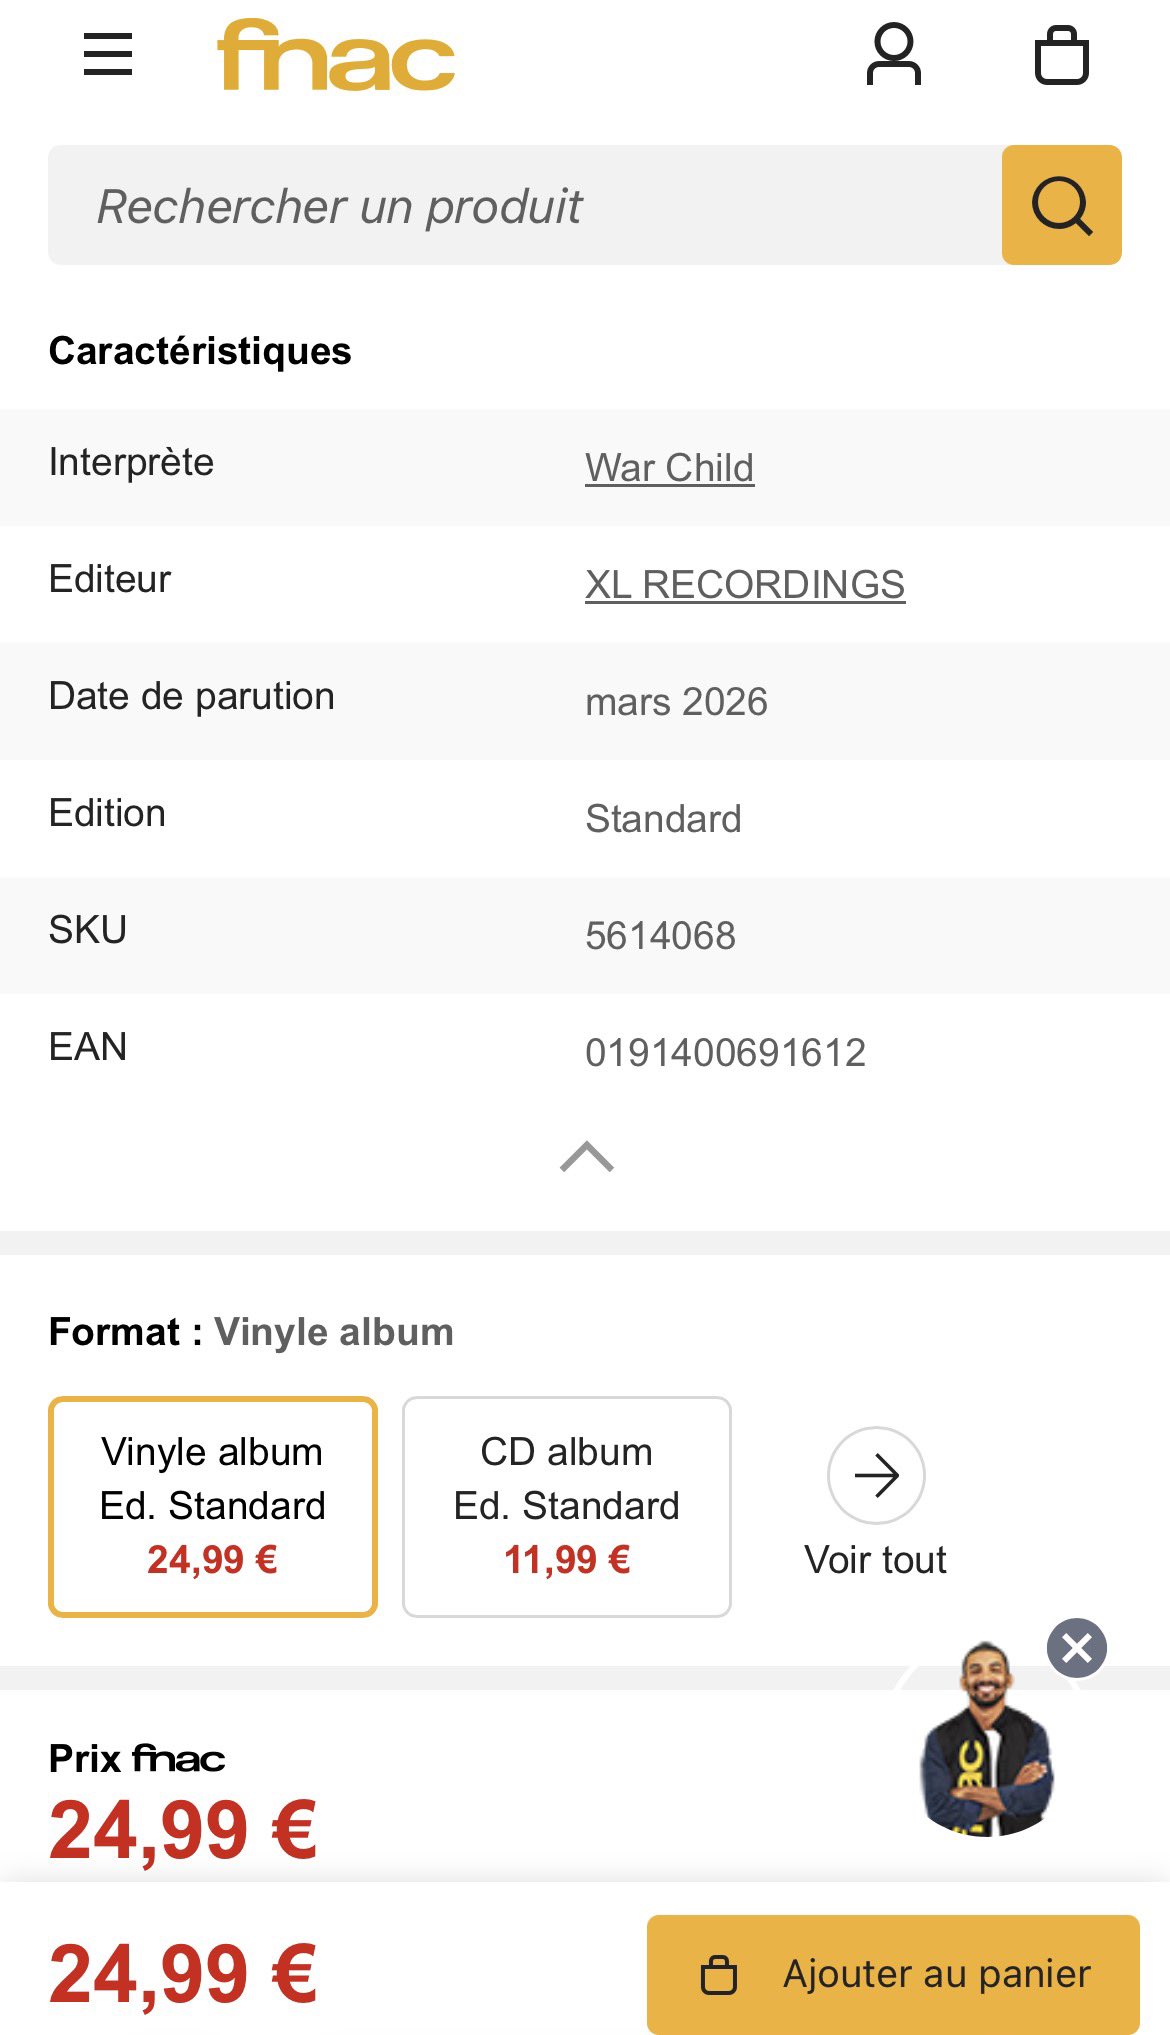Collapse the Caractéristiques section with the chevron

coord(587,1156)
